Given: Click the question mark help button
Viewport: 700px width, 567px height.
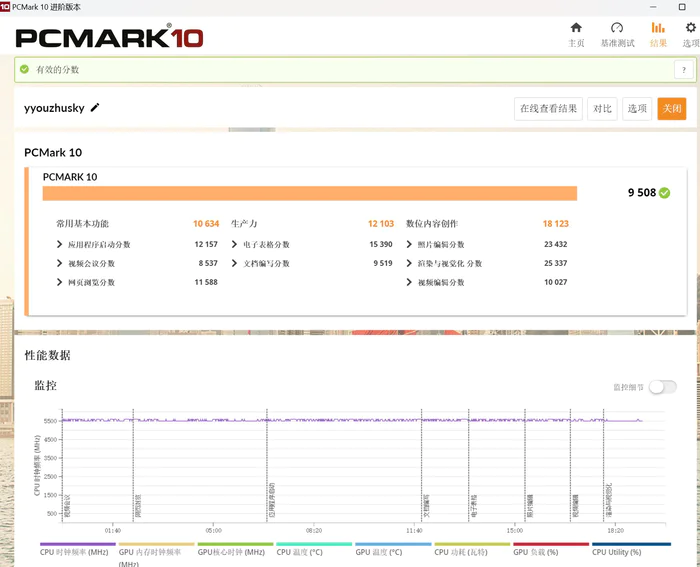Looking at the screenshot, I should pos(683,70).
